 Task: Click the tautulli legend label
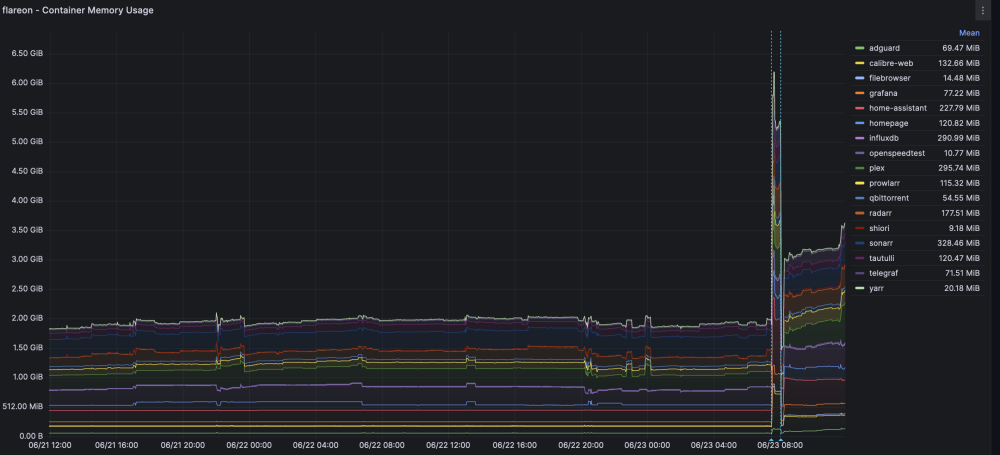coord(882,258)
